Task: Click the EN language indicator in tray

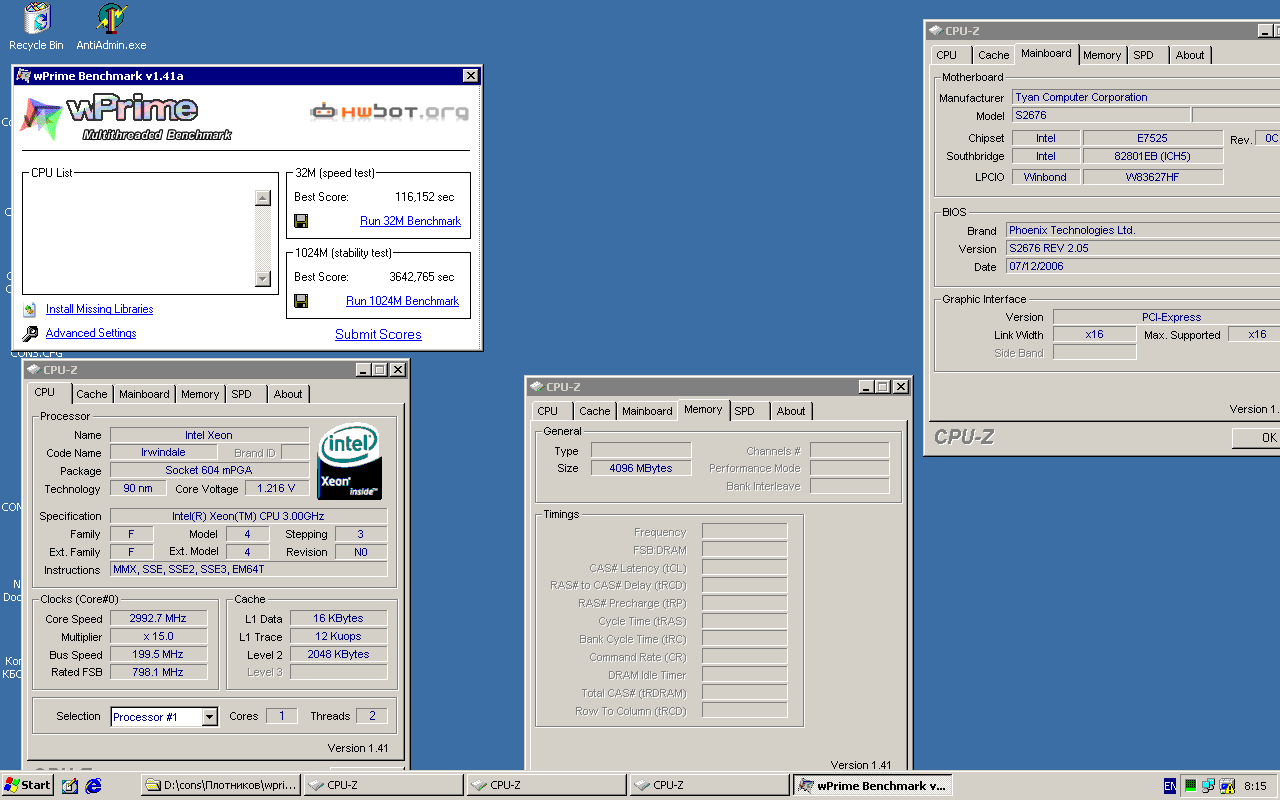Action: point(1170,786)
